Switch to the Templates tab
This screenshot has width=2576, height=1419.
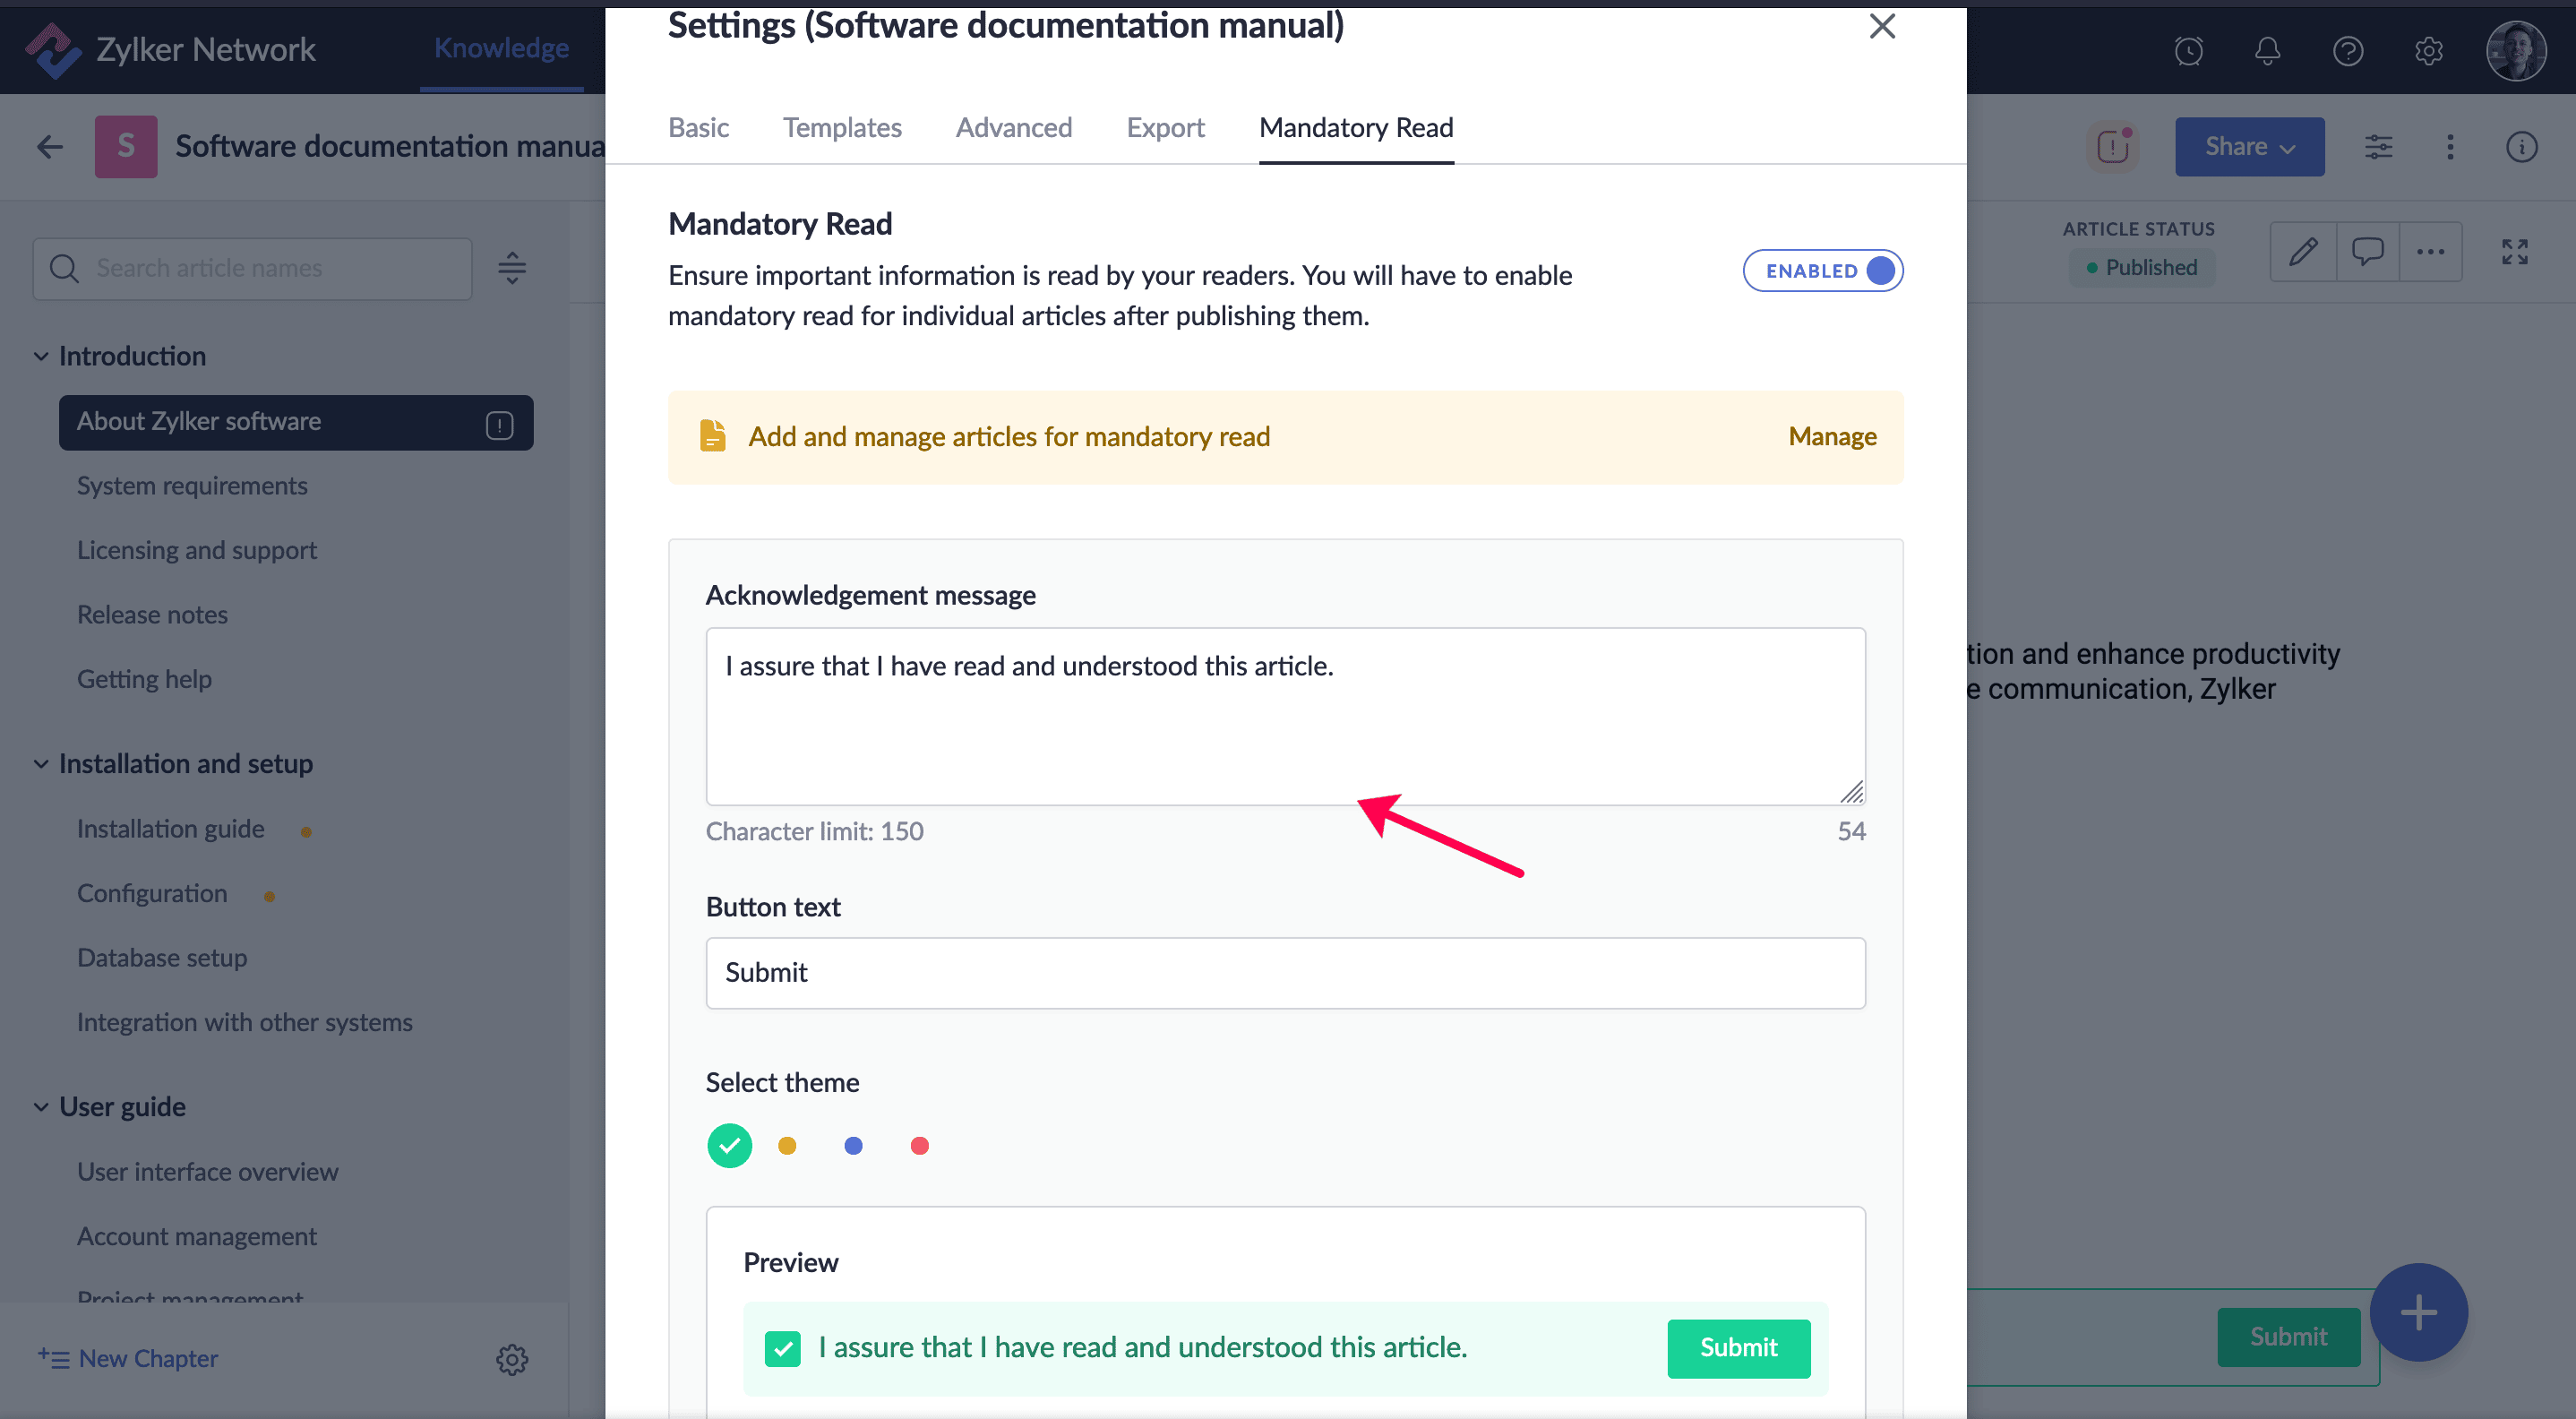(842, 128)
